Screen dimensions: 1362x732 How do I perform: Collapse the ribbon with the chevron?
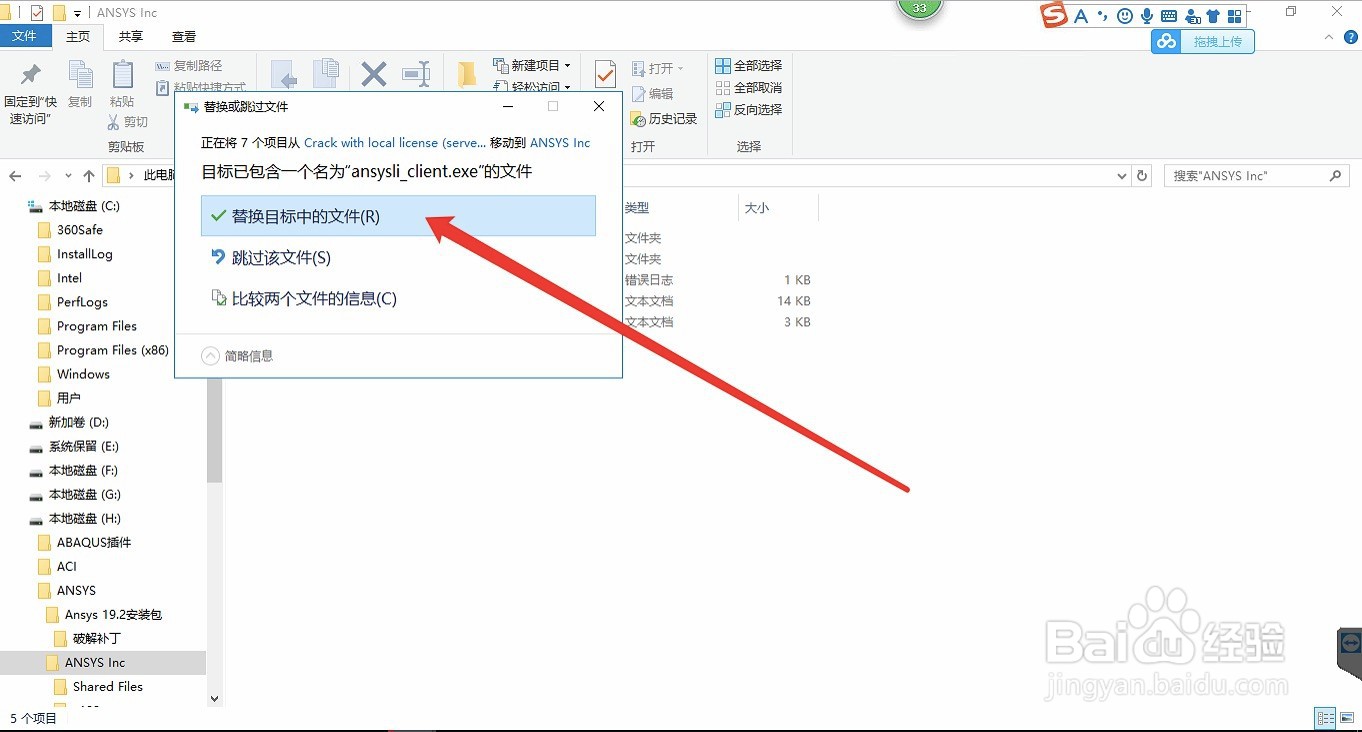click(x=1329, y=37)
